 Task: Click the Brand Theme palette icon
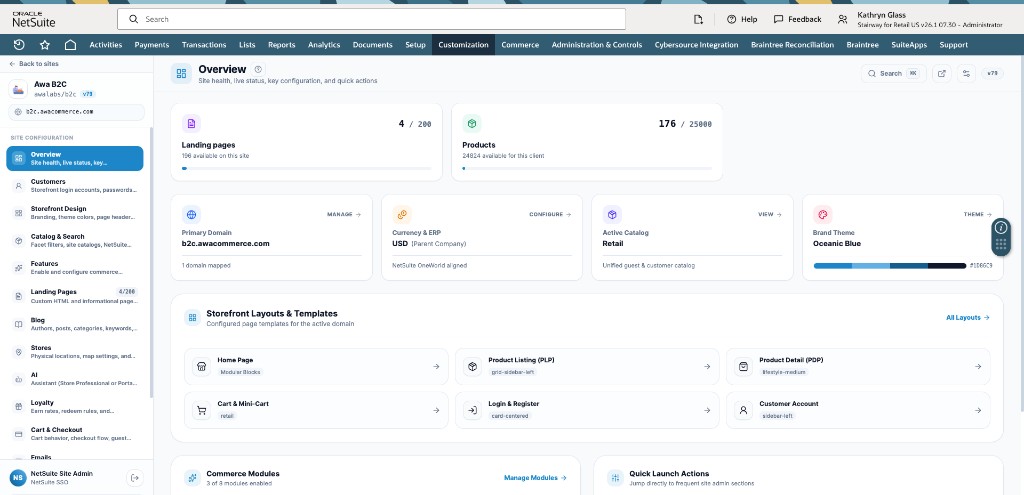(x=822, y=214)
